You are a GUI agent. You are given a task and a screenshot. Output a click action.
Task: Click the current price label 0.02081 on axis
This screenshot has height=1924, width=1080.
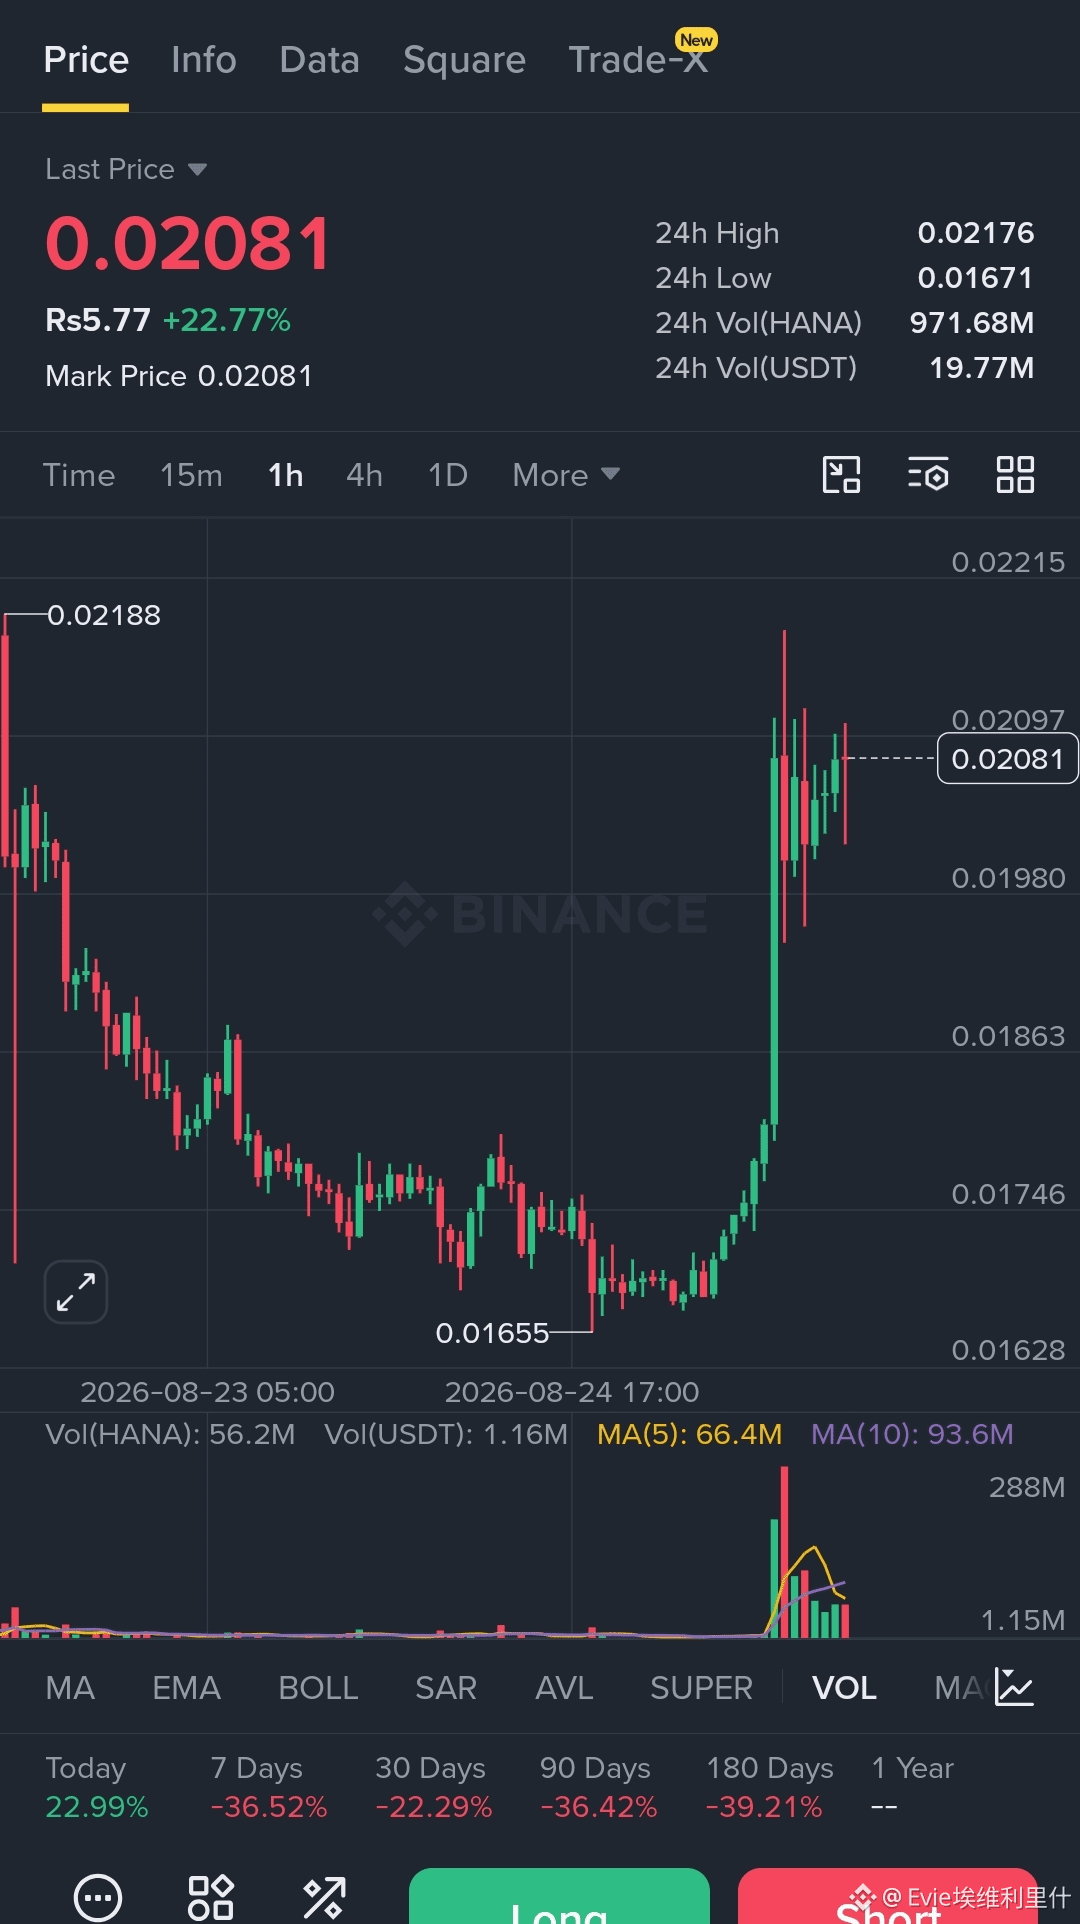pyautogui.click(x=1007, y=759)
